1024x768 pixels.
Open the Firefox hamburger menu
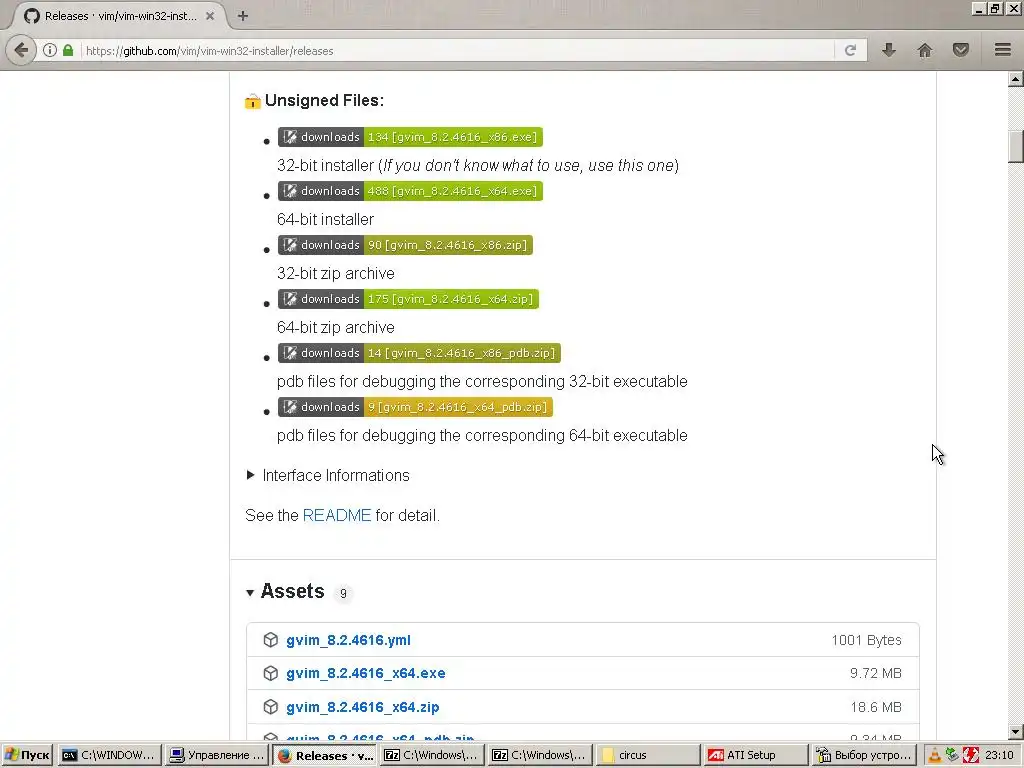click(1003, 50)
